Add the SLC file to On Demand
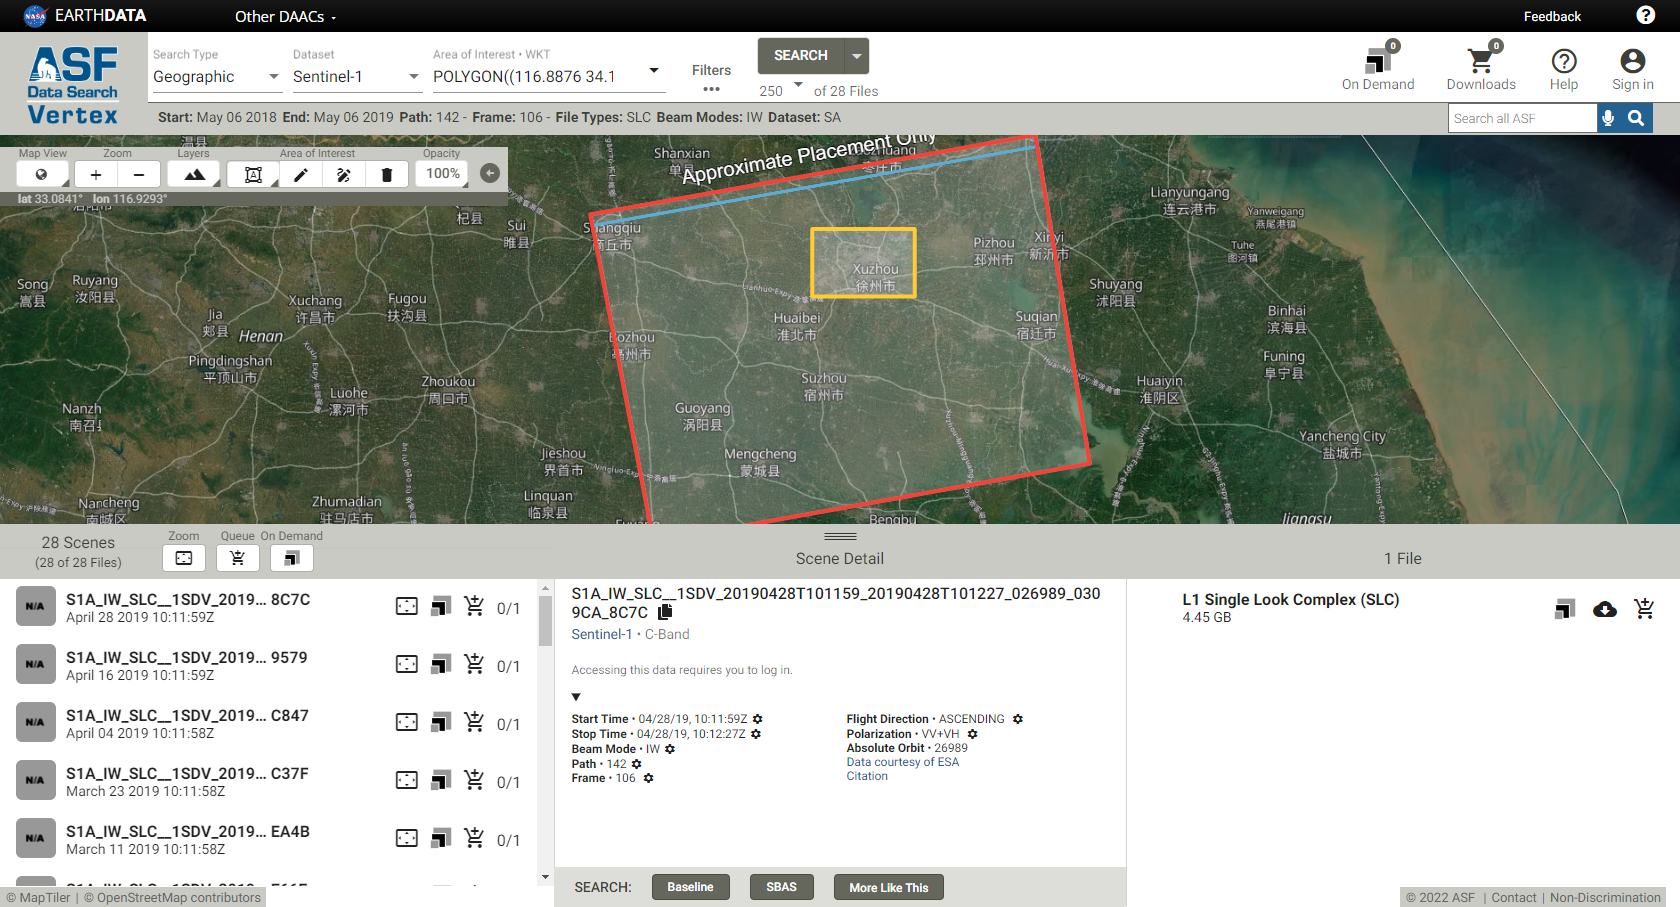The width and height of the screenshot is (1680, 907). pyautogui.click(x=1566, y=609)
